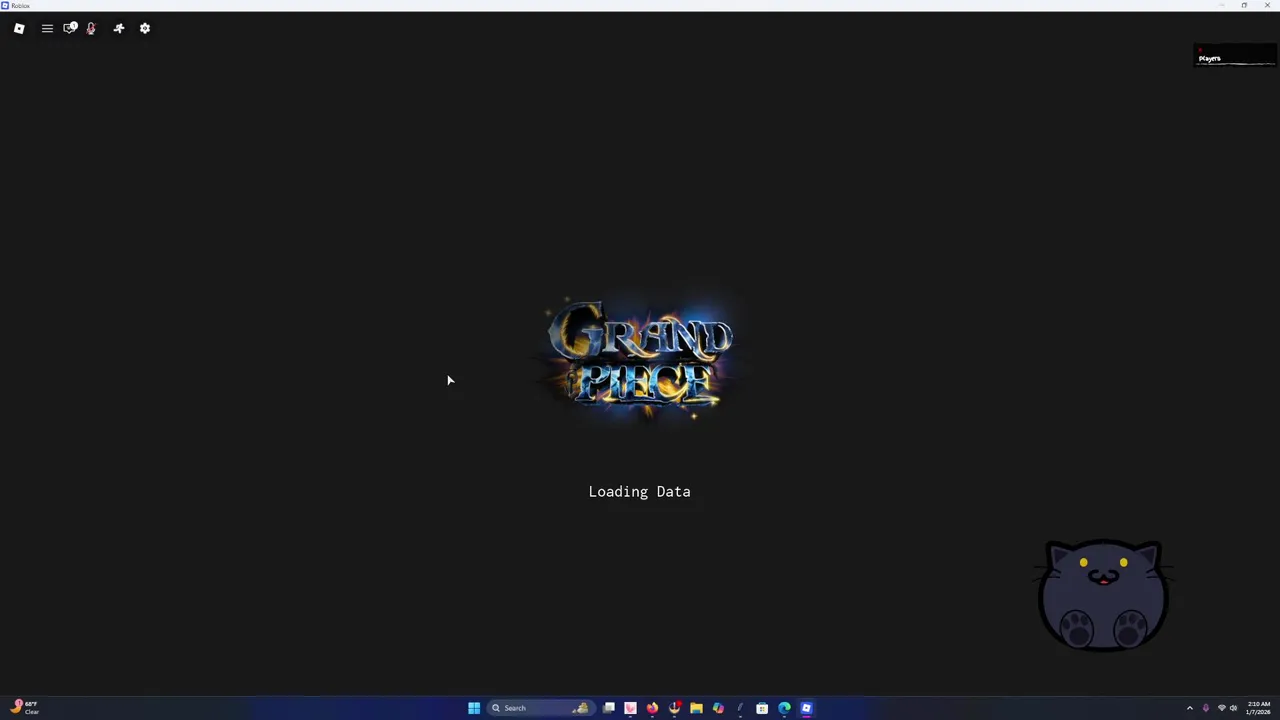Open the Windows Start menu
This screenshot has height=720, width=1280.
pyautogui.click(x=474, y=708)
